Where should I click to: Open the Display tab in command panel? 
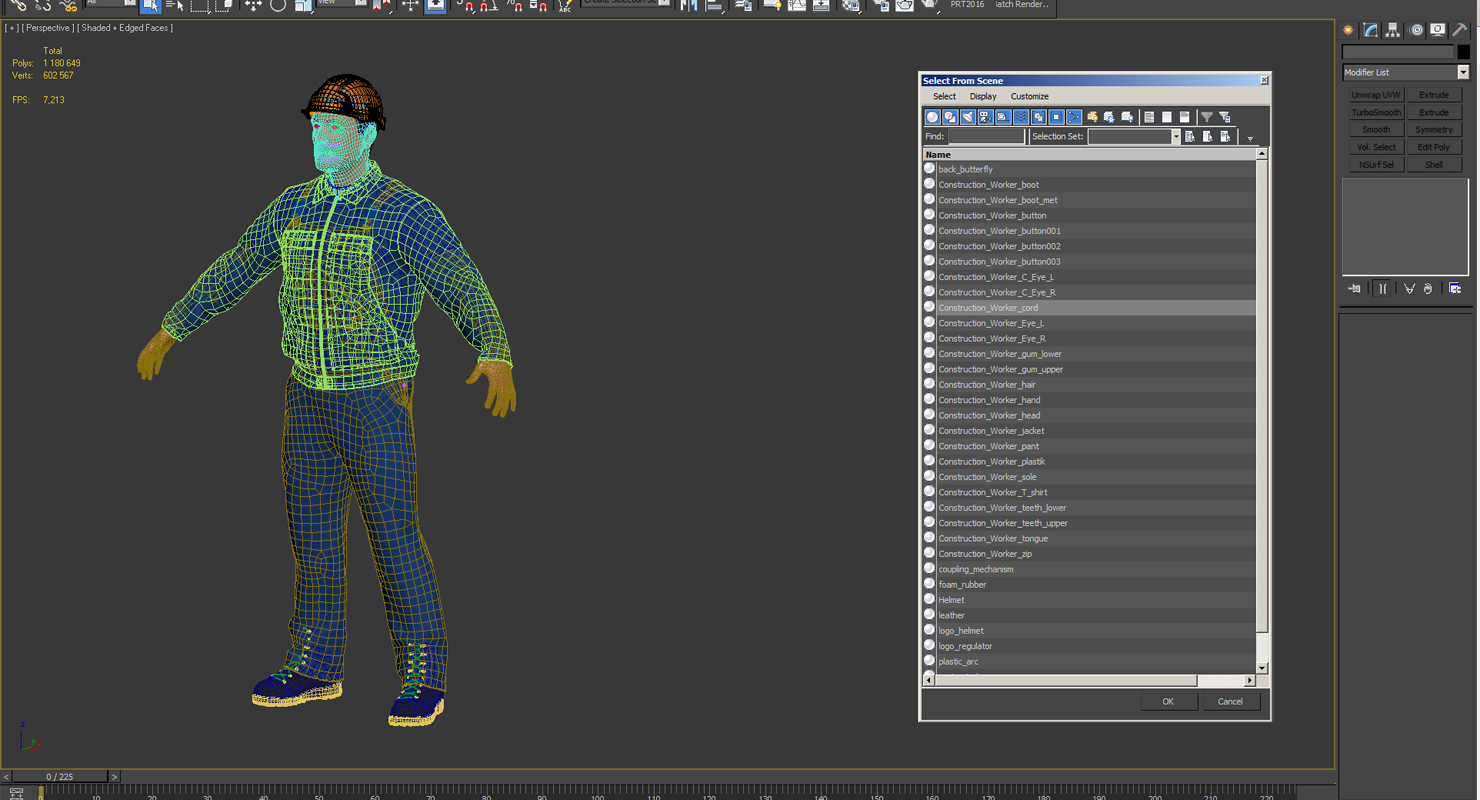tap(1437, 30)
